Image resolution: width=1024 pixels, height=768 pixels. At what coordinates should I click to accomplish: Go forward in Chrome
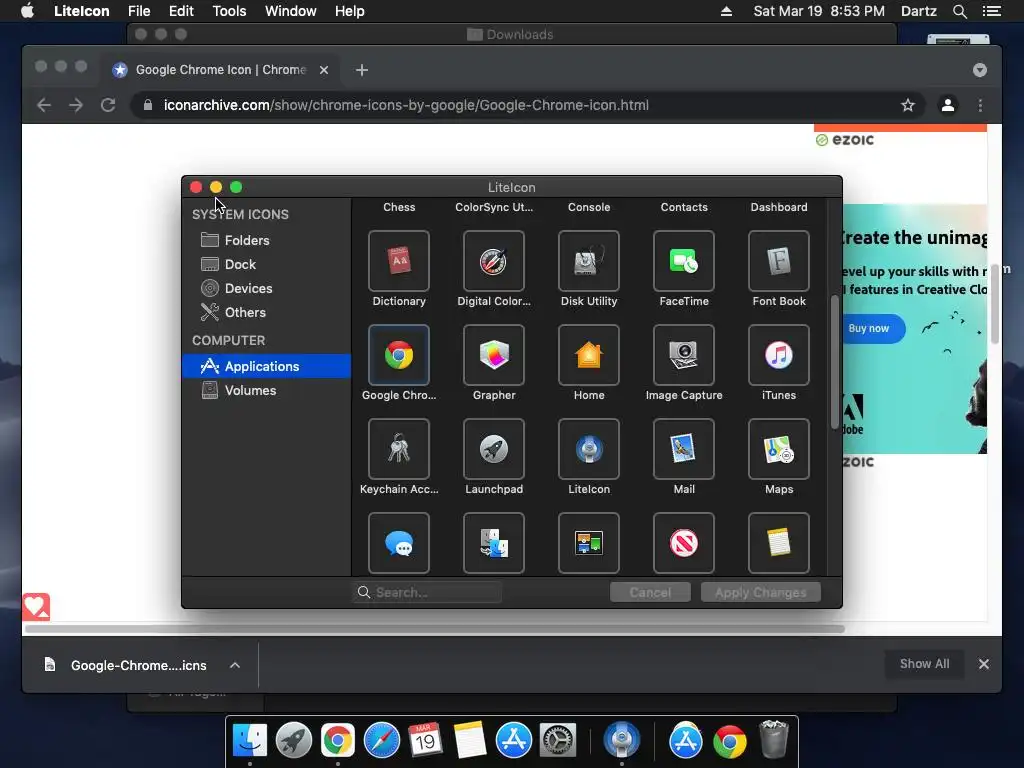pos(76,105)
